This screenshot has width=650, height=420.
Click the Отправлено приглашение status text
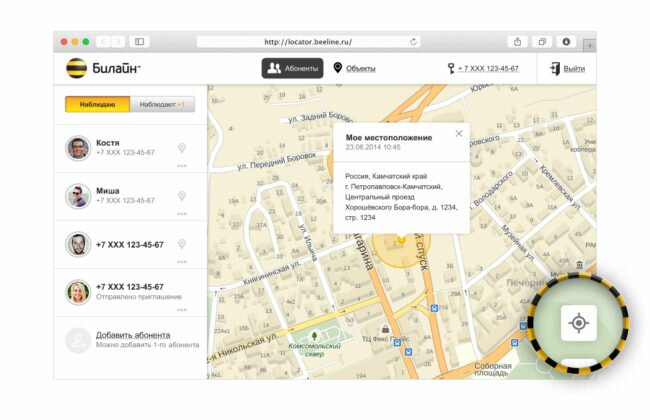coord(139,297)
